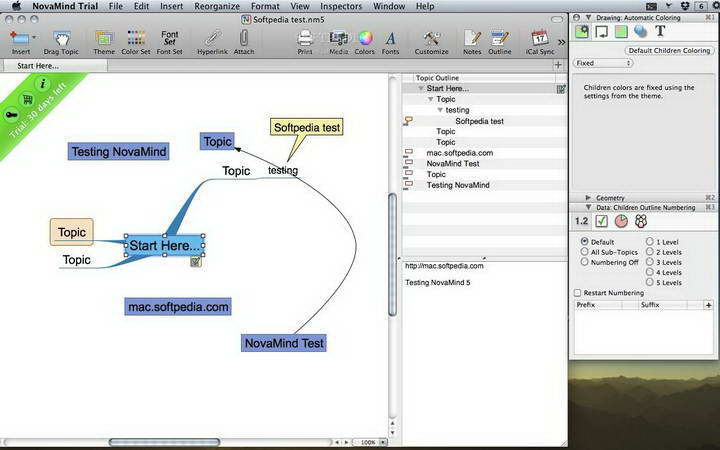Enable Restart Numbering checkbox
The height and width of the screenshot is (450, 720).
578,292
